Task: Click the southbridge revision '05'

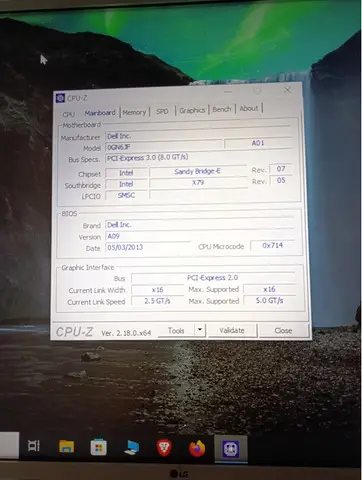Action: pos(281,180)
